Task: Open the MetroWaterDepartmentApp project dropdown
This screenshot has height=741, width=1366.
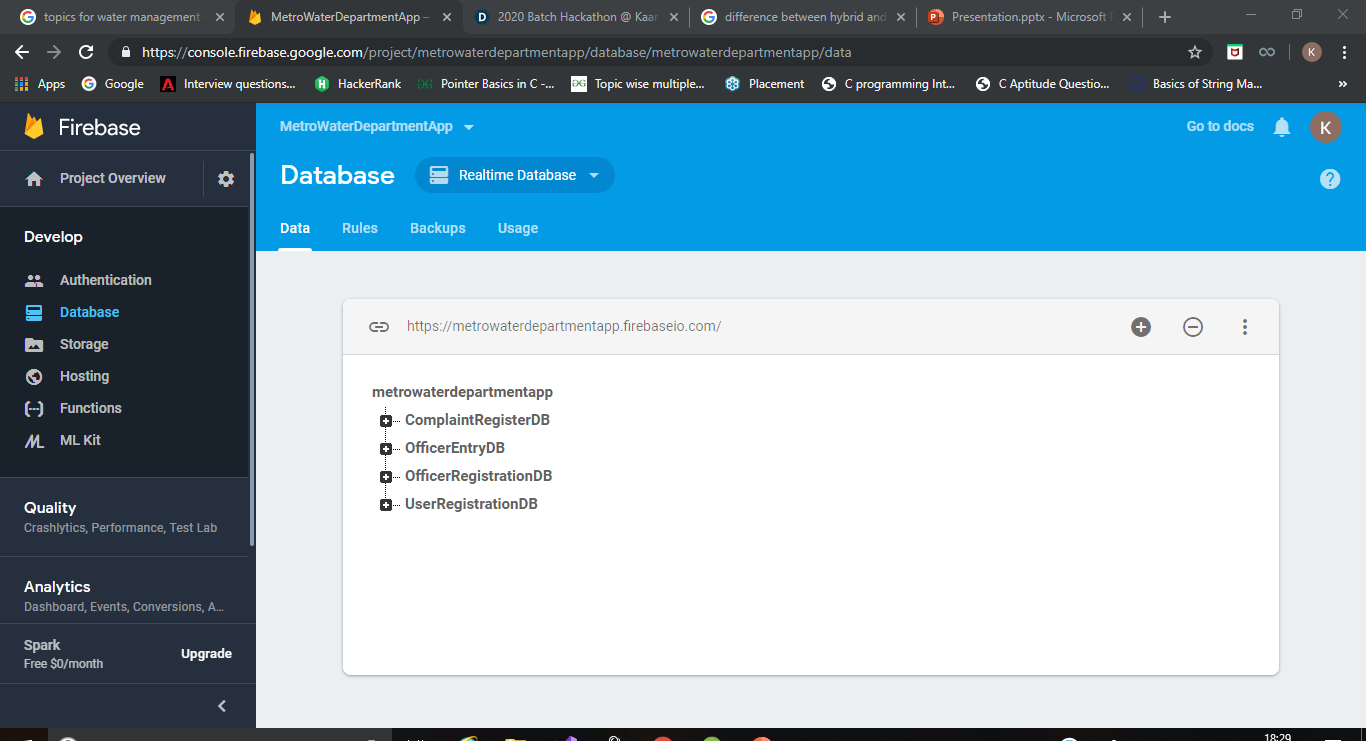Action: (x=377, y=127)
